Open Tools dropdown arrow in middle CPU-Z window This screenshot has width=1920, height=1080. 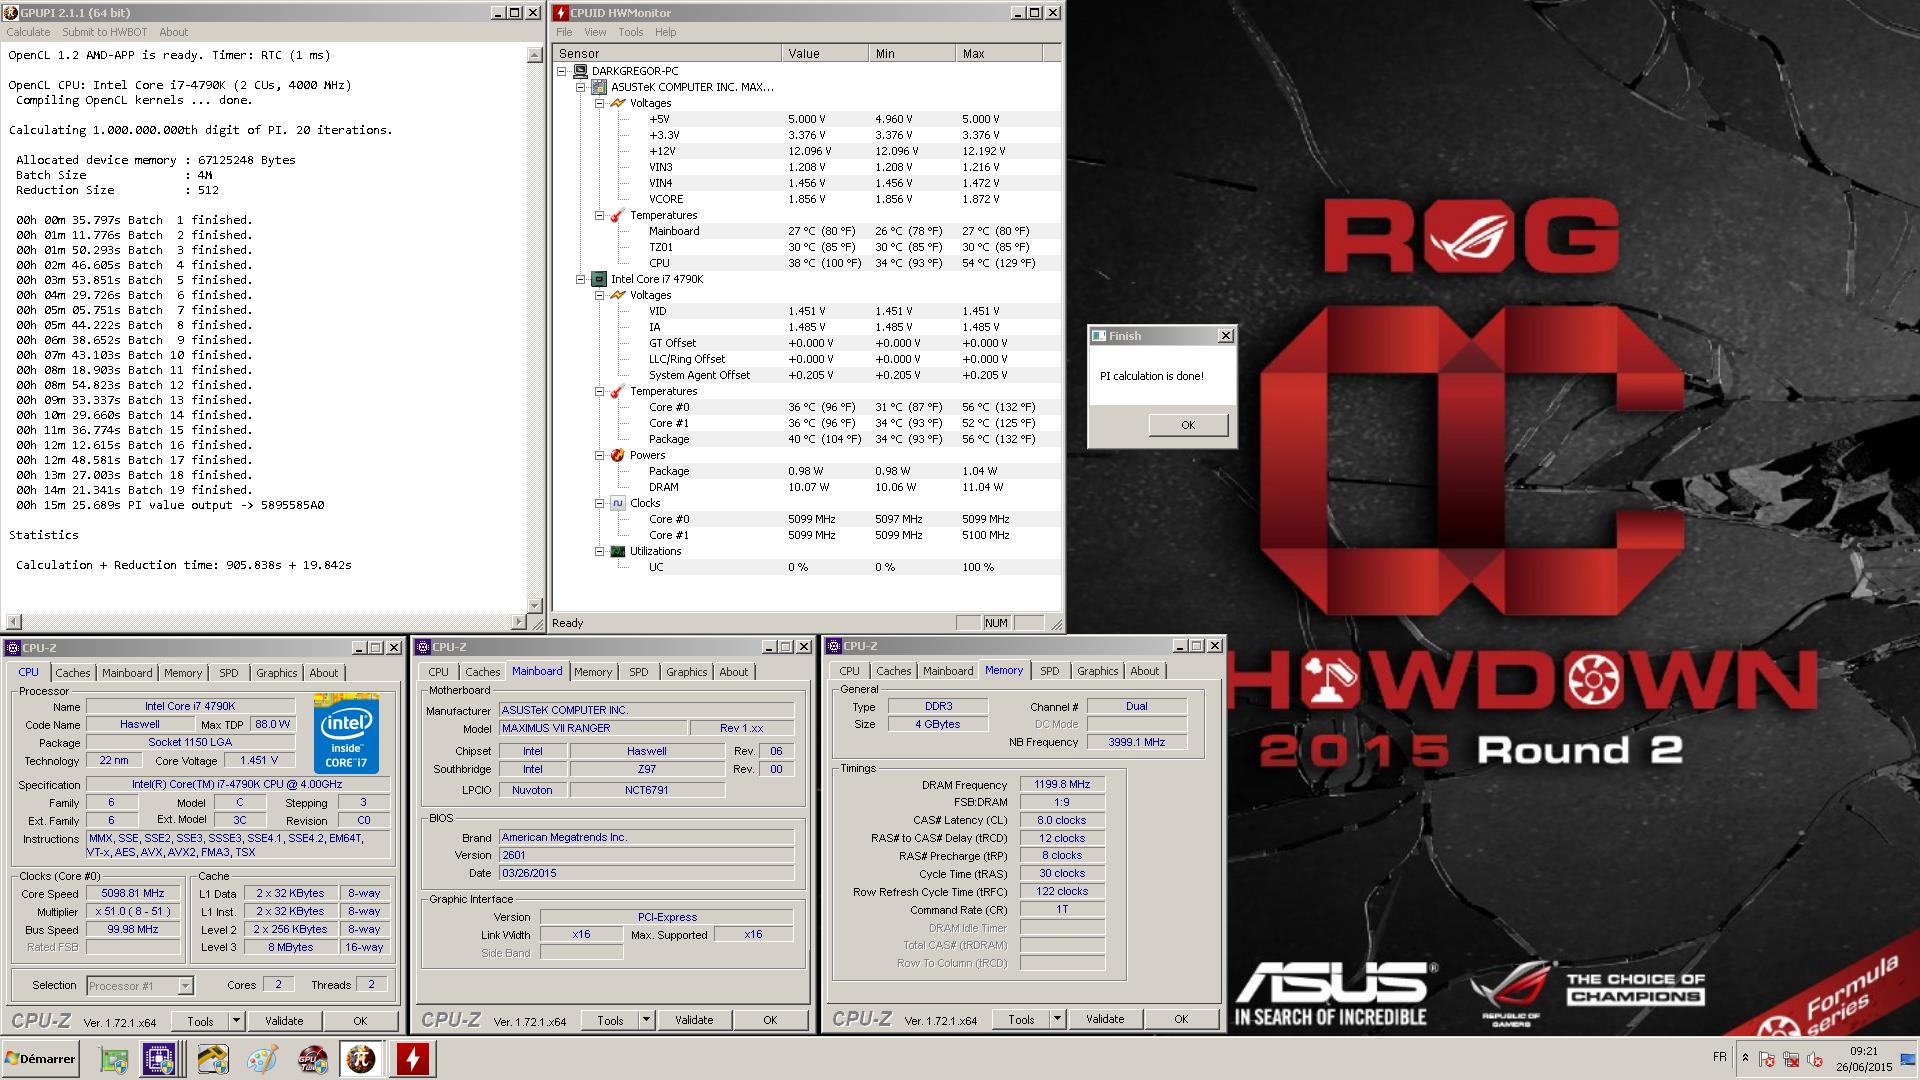point(647,1020)
